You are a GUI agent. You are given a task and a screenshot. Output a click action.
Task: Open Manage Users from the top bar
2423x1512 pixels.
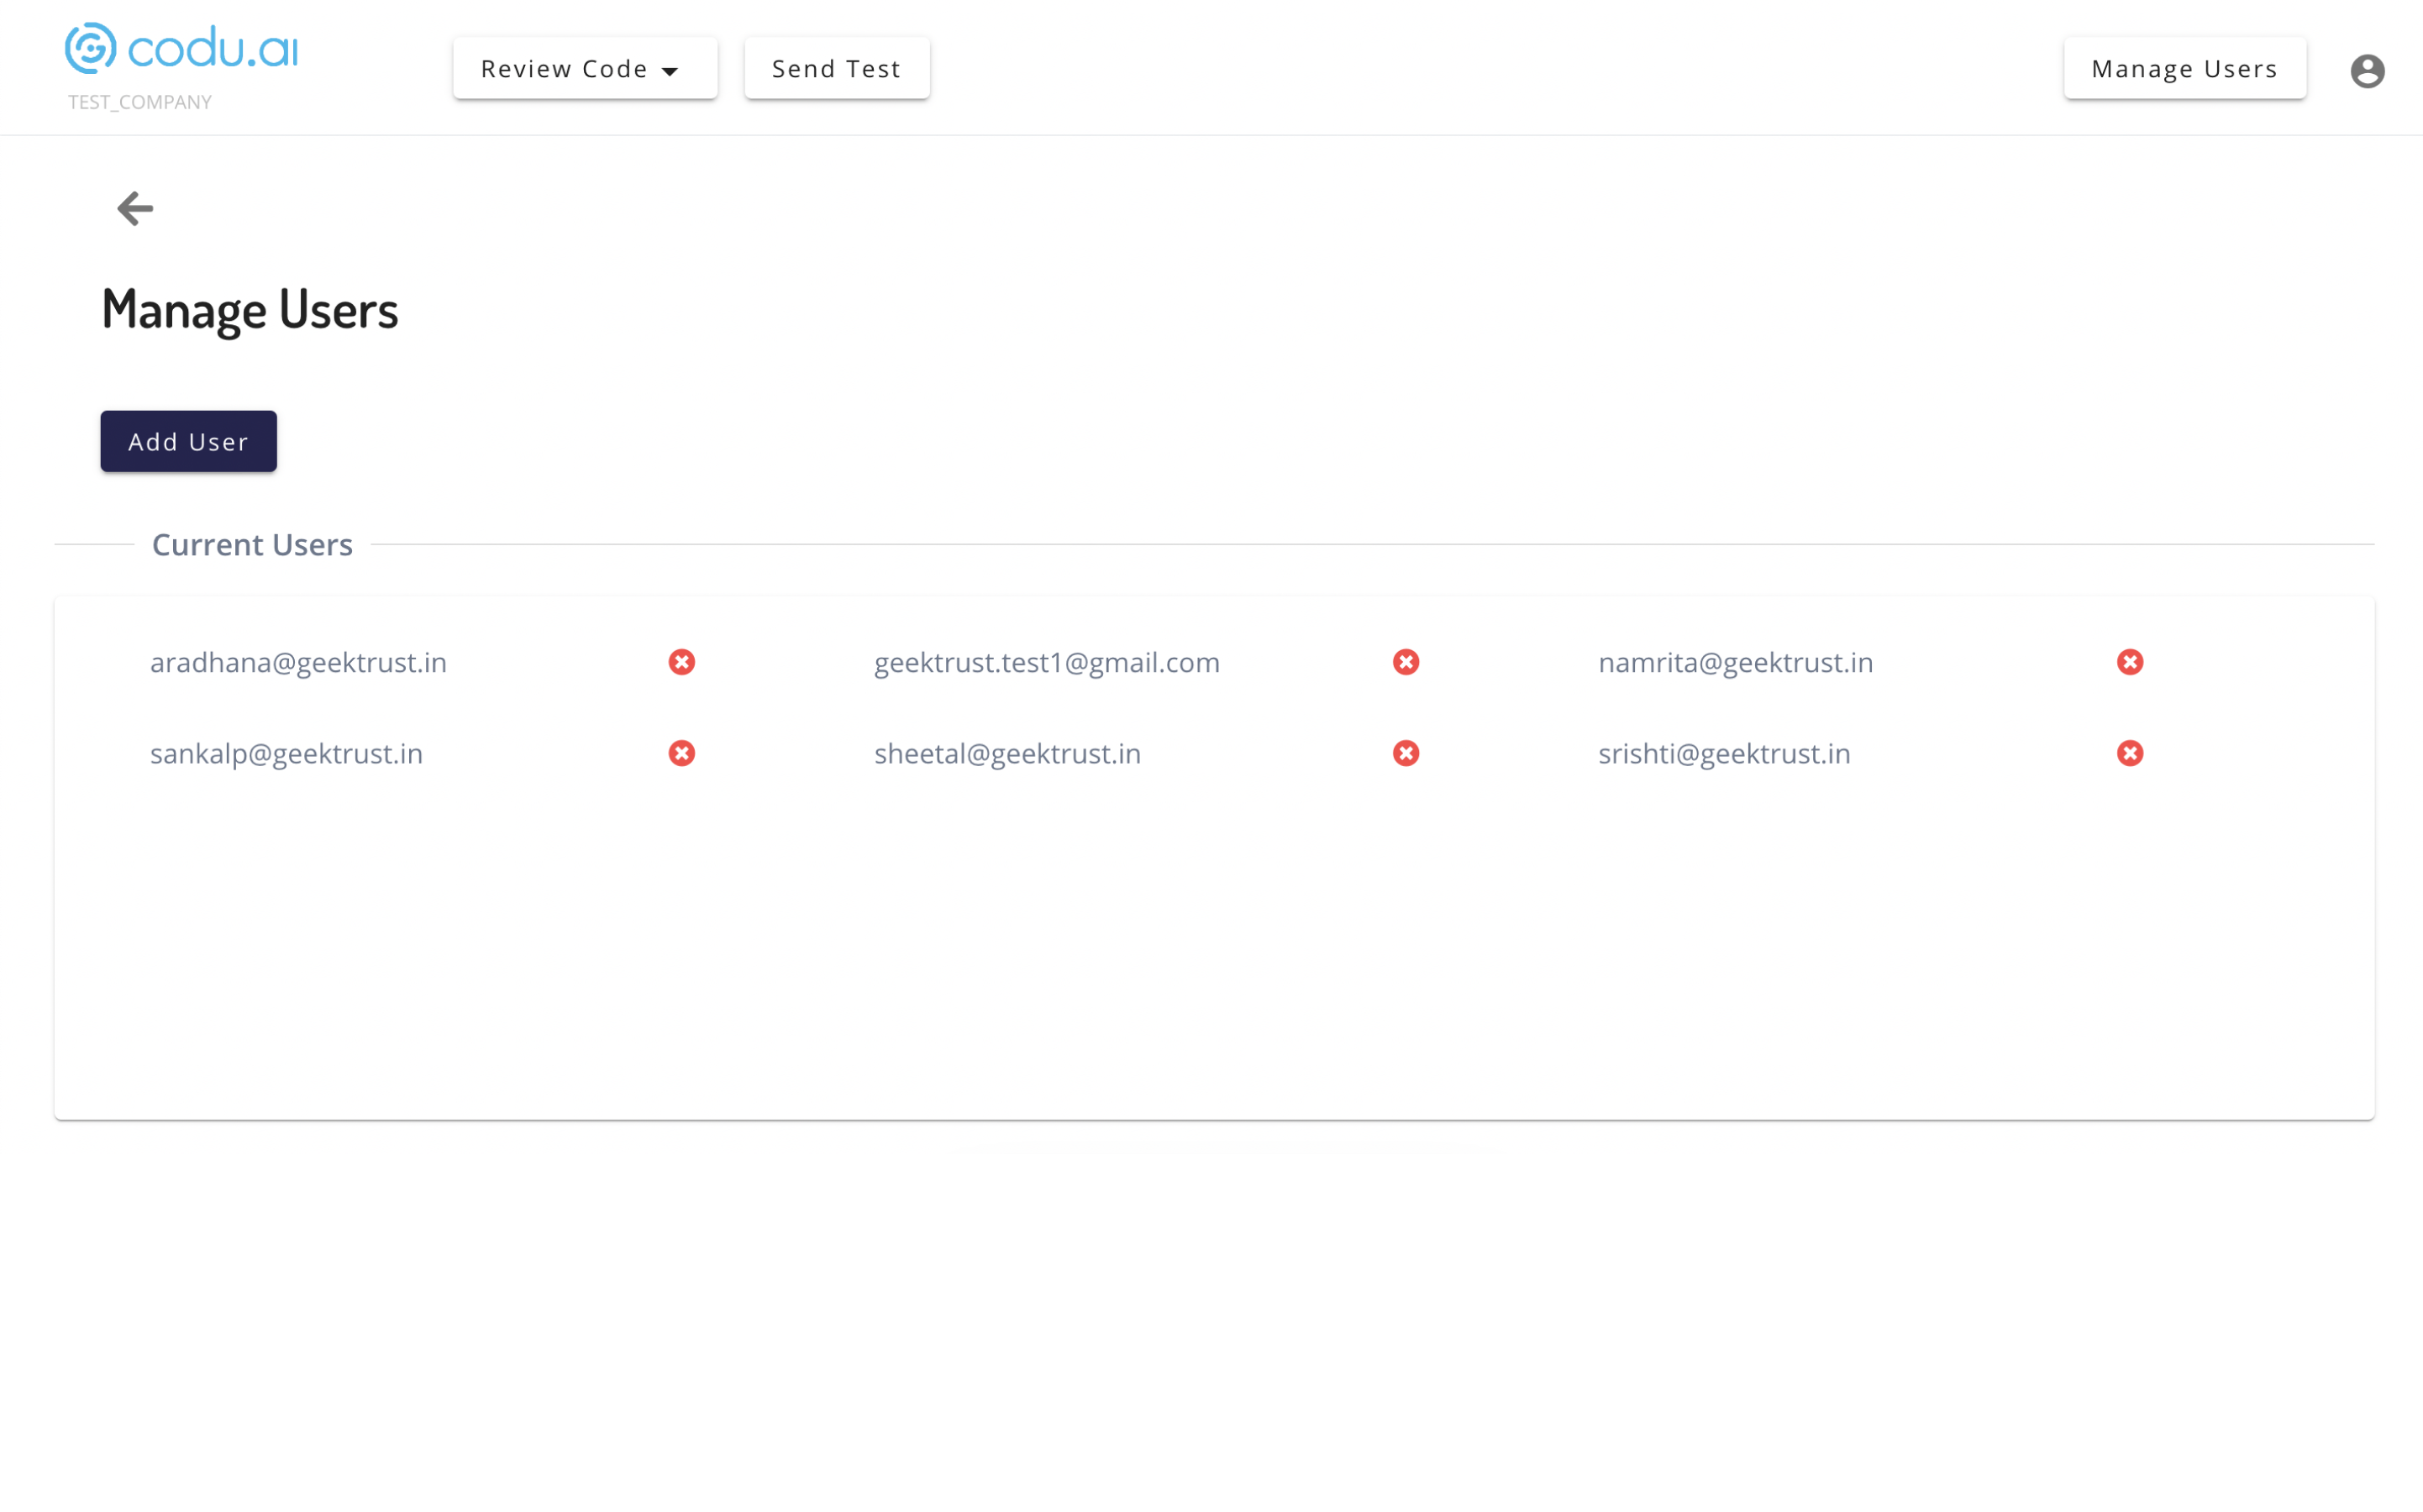pos(2184,68)
